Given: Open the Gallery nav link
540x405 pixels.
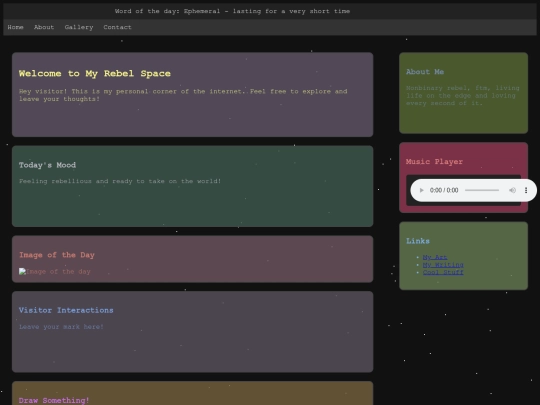Looking at the screenshot, I should tap(79, 27).
